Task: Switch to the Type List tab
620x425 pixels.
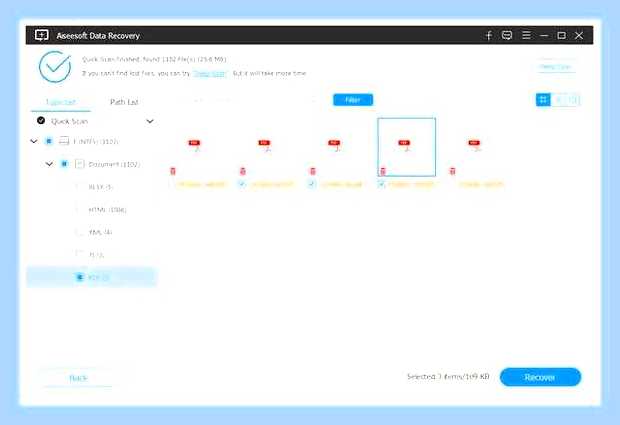Action: (60, 102)
